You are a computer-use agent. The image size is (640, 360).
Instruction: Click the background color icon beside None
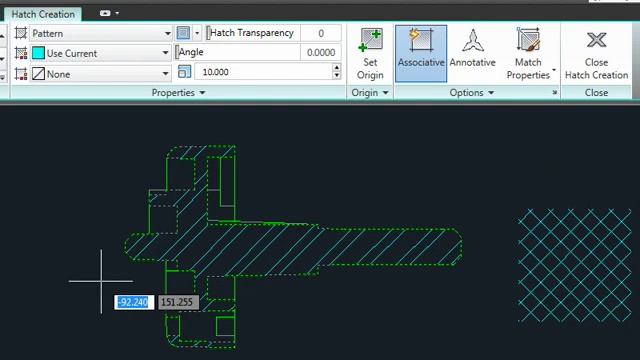[20, 74]
